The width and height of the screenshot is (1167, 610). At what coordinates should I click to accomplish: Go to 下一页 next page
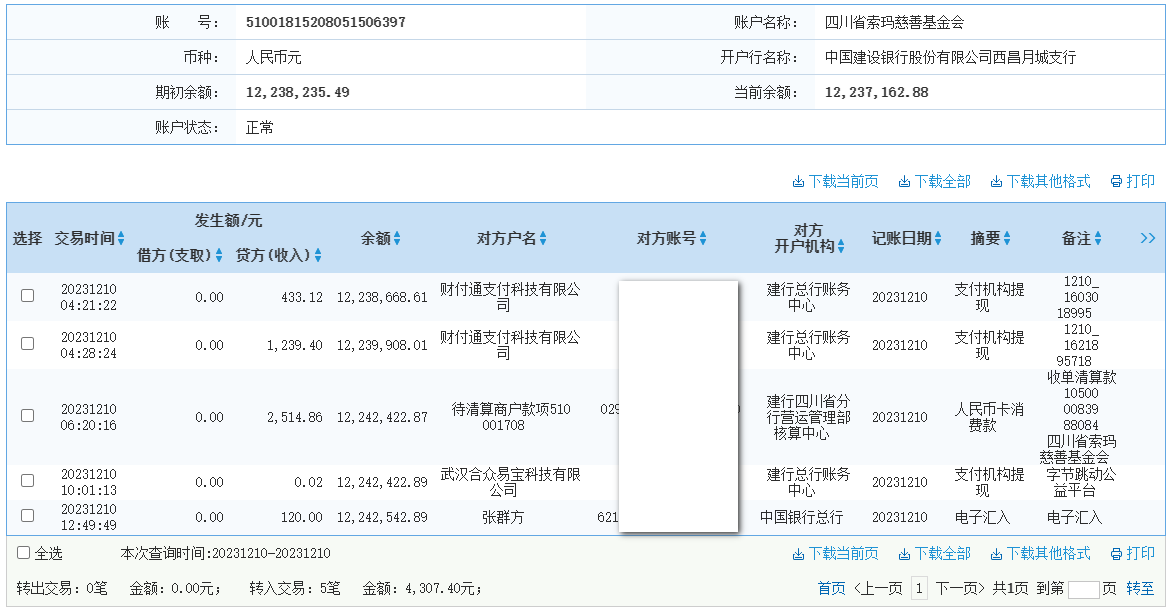pyautogui.click(x=960, y=588)
